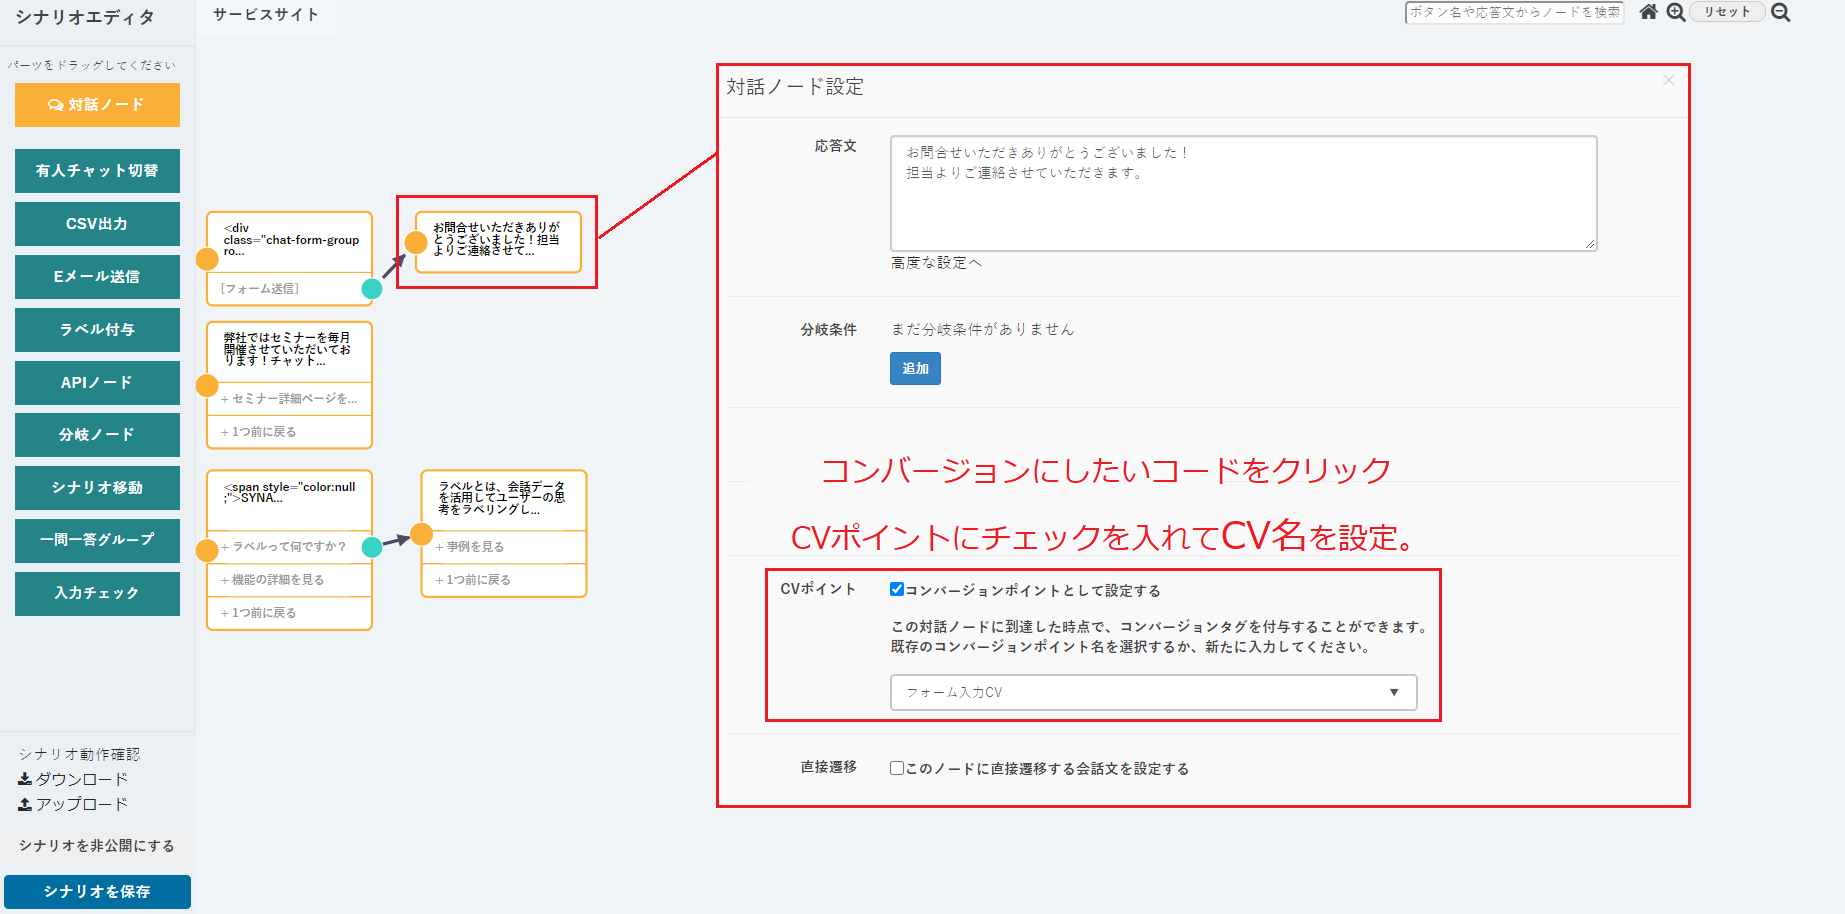
Task: Click the home icon in top toolbar
Action: pyautogui.click(x=1649, y=12)
